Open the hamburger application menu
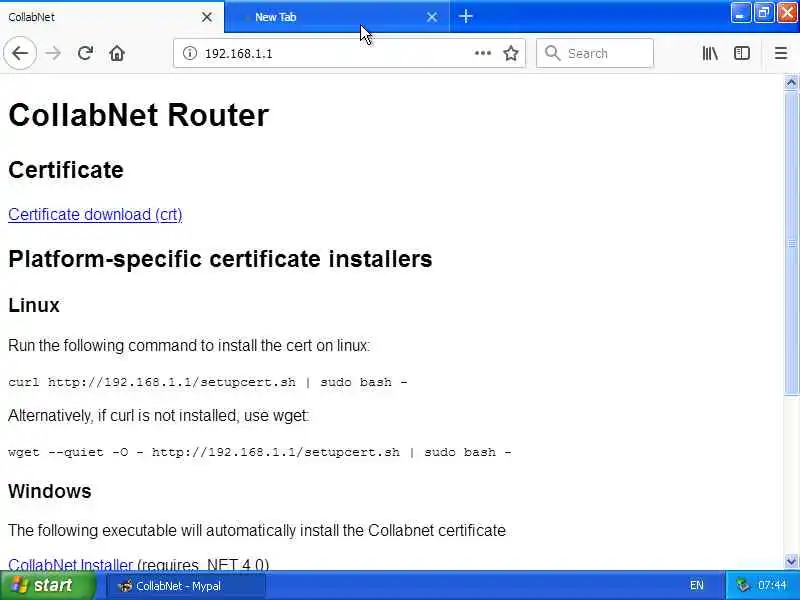 coord(781,53)
